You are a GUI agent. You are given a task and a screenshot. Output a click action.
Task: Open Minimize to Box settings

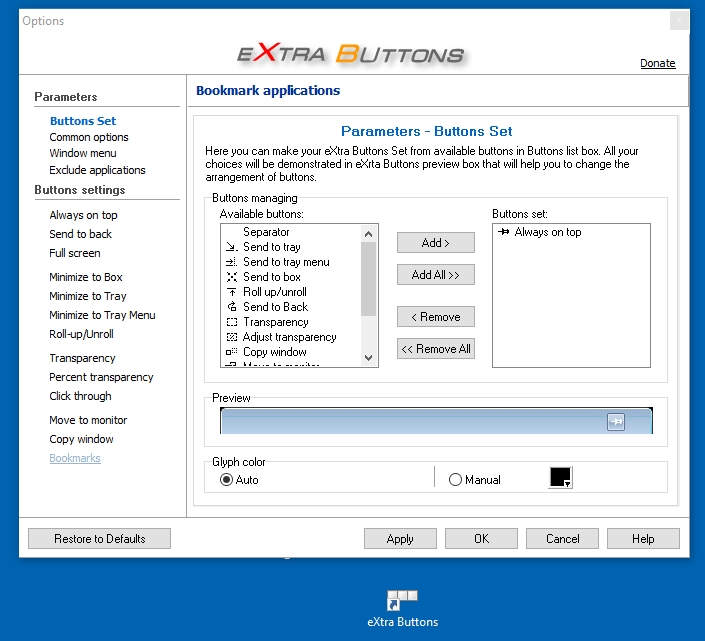(x=86, y=277)
